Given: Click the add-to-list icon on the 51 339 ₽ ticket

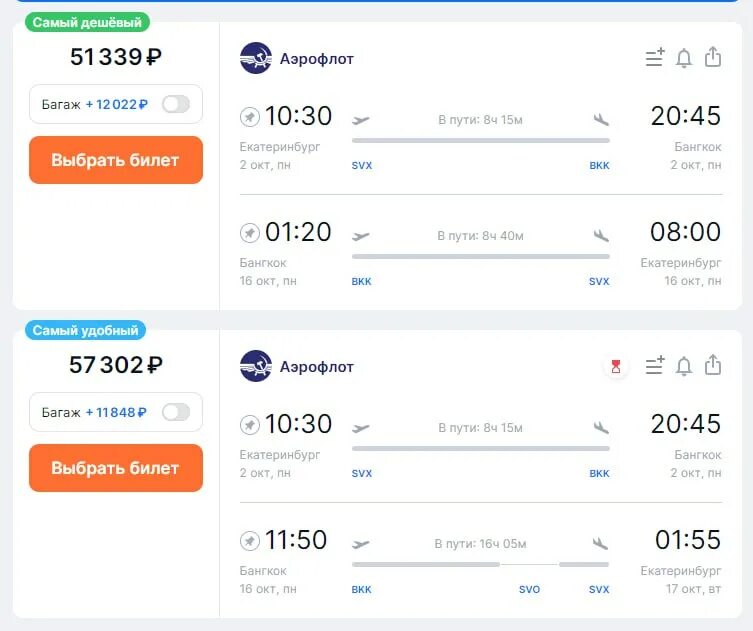Looking at the screenshot, I should point(655,58).
